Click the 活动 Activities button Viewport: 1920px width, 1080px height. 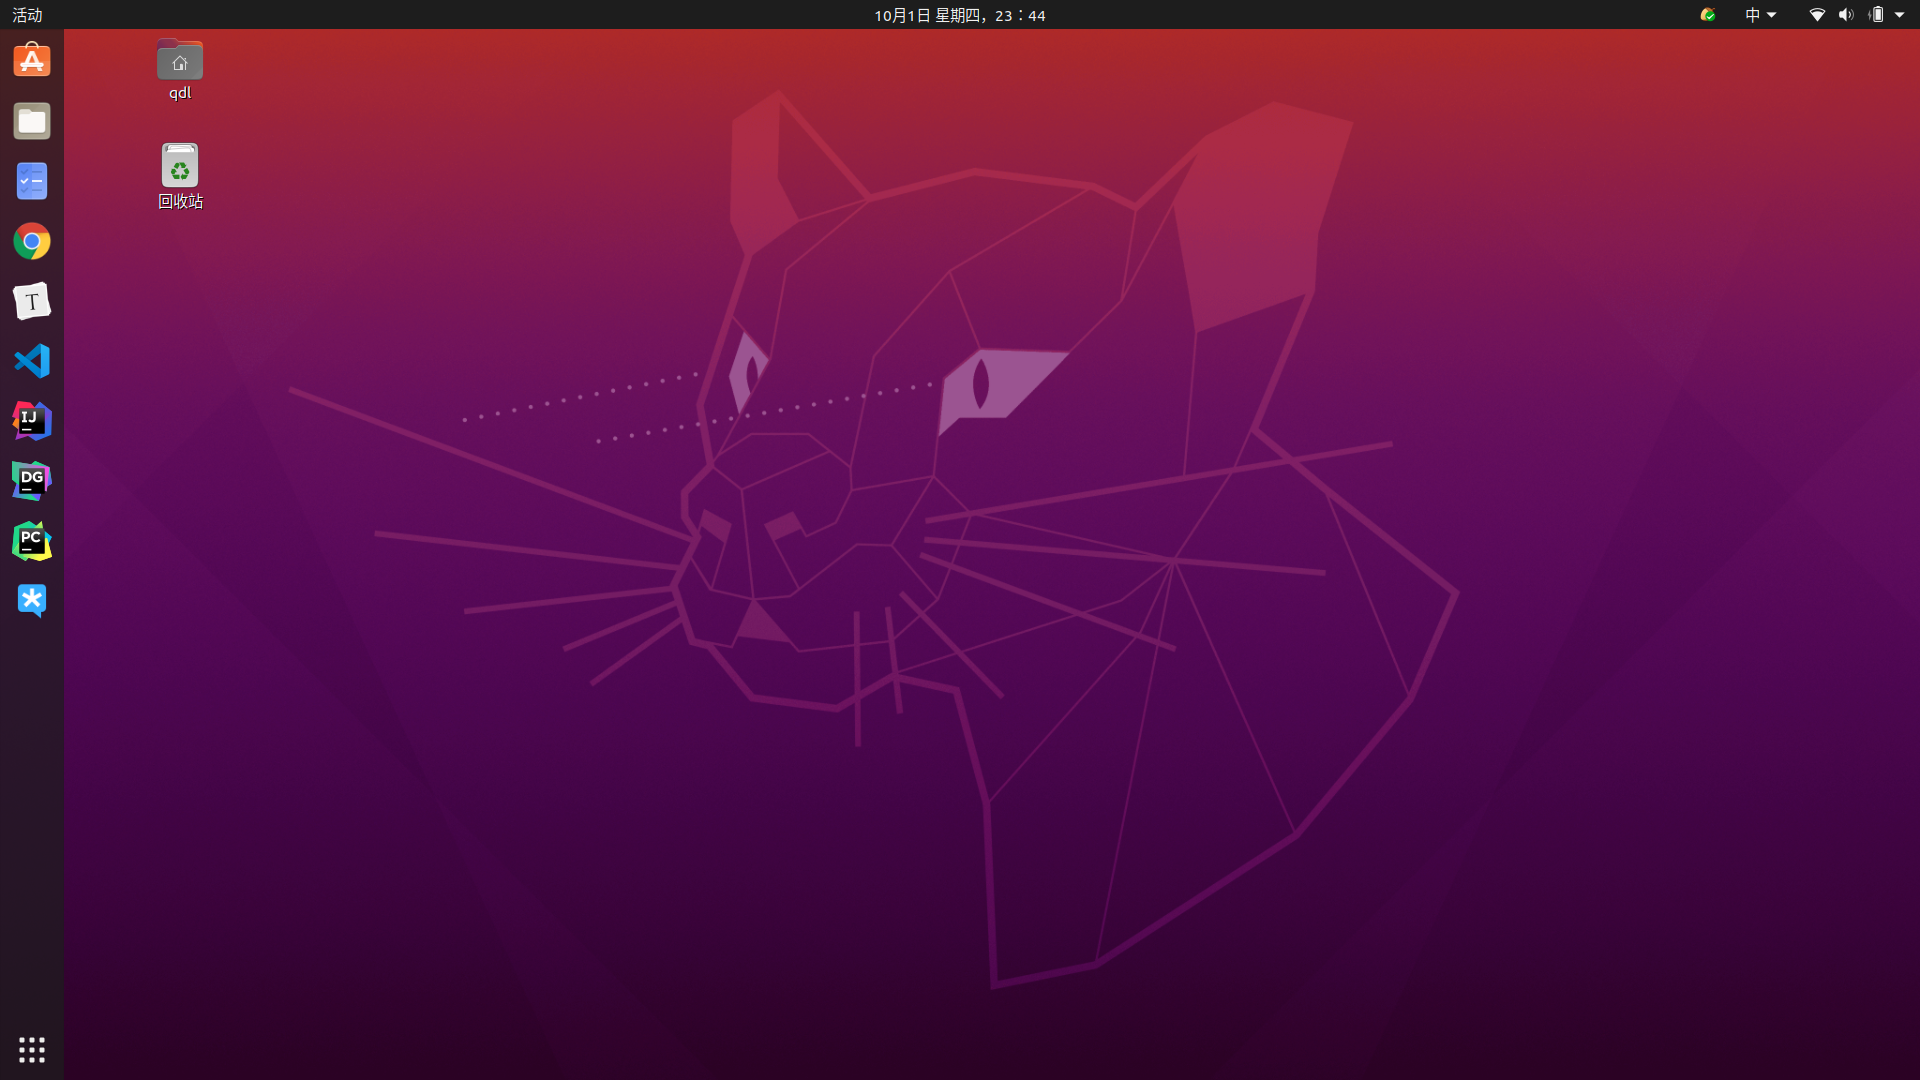click(x=27, y=15)
